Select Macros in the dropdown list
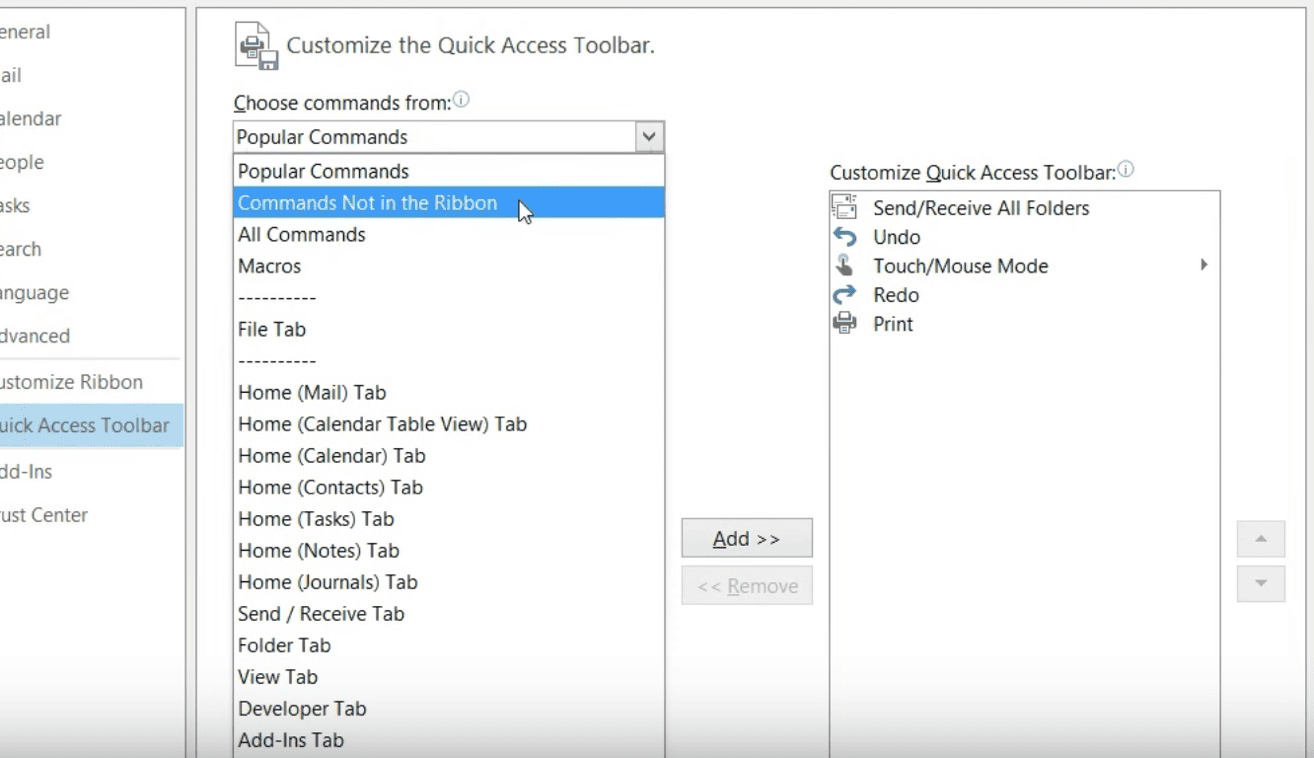This screenshot has height=758, width=1314. [x=269, y=266]
